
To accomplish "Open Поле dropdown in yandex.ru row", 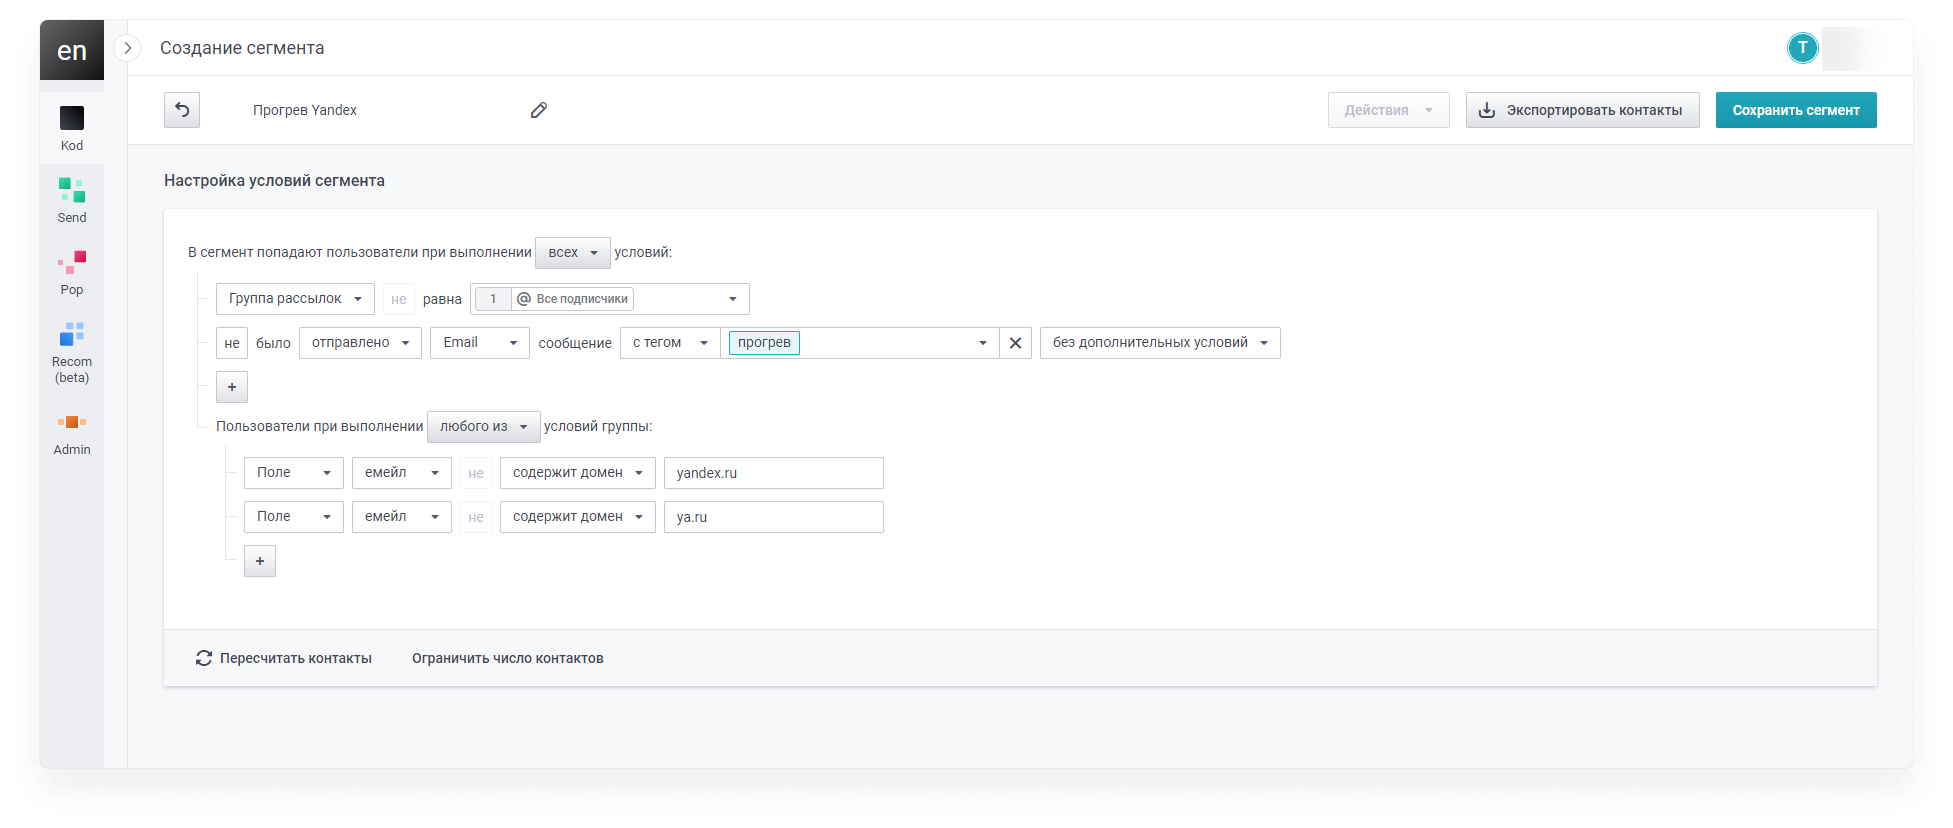I will [x=294, y=473].
